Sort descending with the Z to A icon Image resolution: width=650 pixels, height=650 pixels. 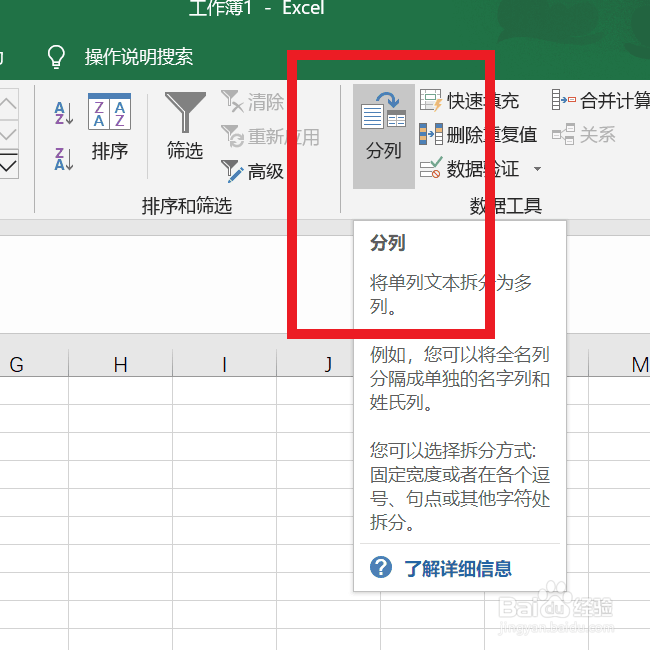tap(64, 159)
